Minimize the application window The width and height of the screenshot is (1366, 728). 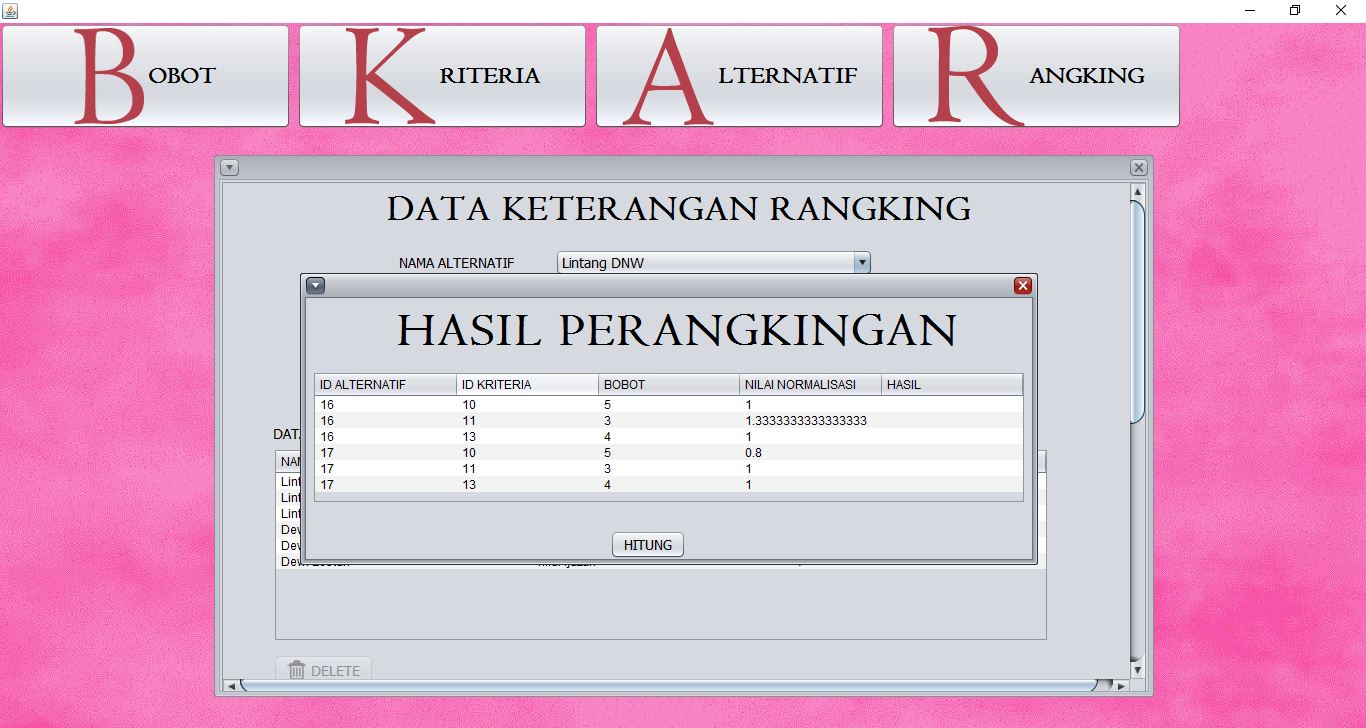pyautogui.click(x=1247, y=10)
